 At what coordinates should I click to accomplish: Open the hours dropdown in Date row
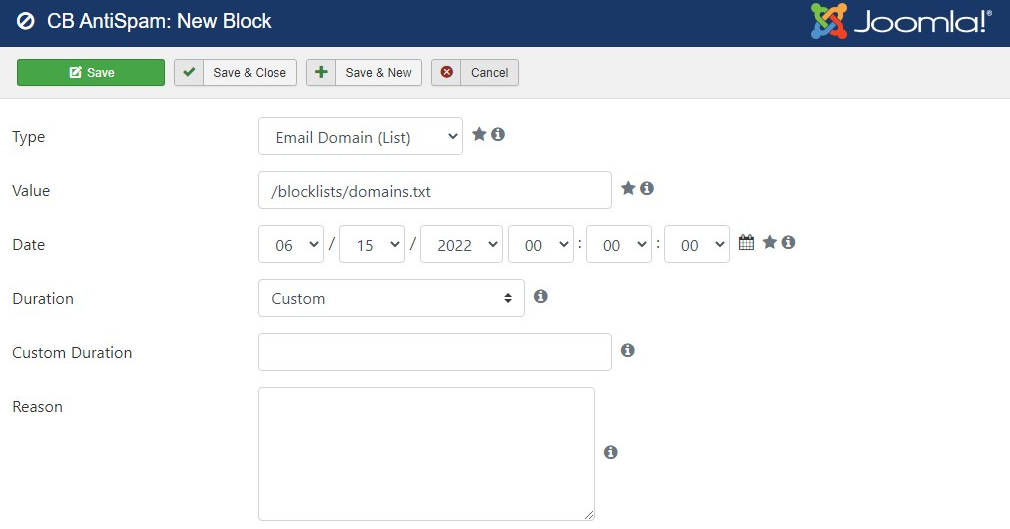click(540, 244)
